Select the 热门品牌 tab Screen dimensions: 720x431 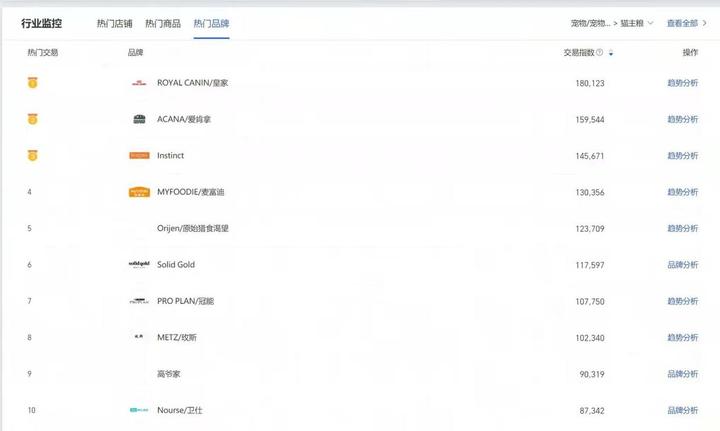[211, 23]
